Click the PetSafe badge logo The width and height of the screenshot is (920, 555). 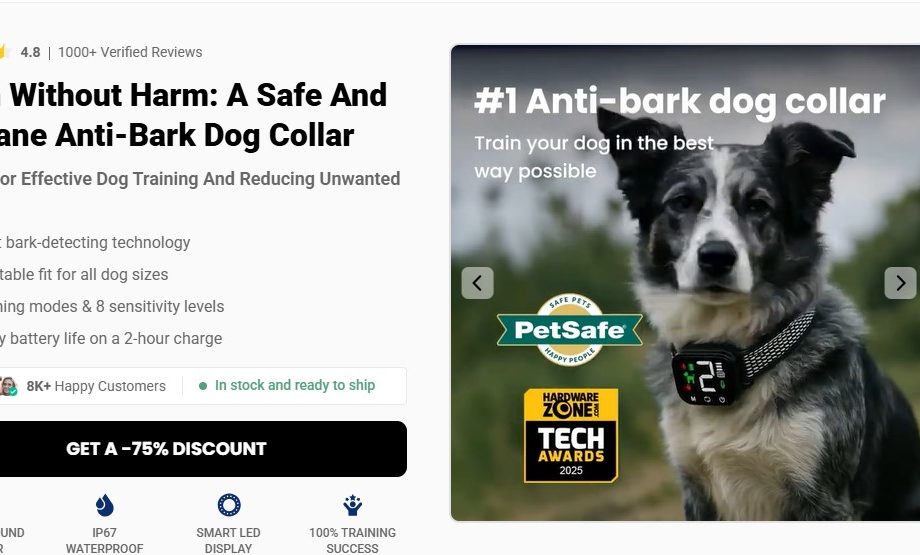pos(570,330)
